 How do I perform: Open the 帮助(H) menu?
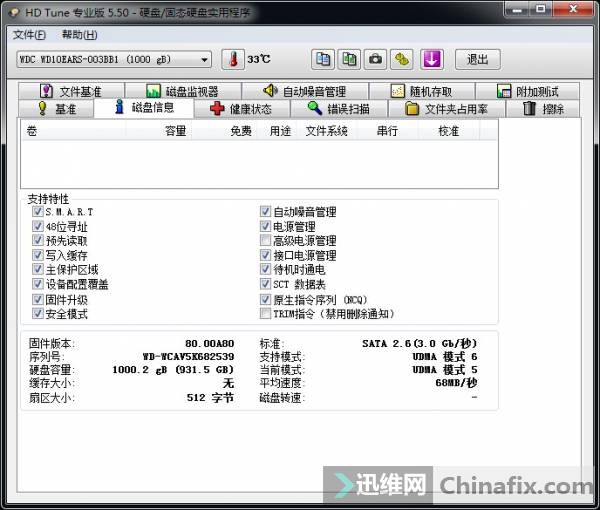[80, 35]
